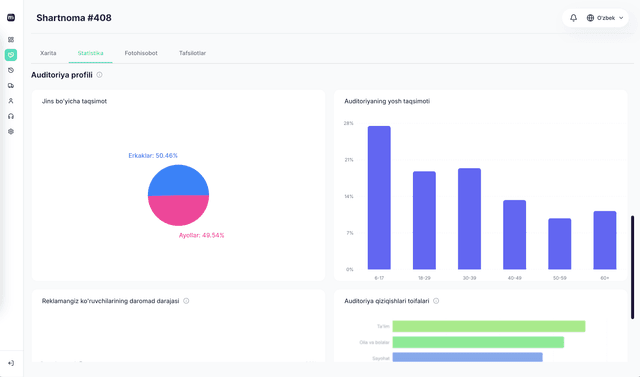The width and height of the screenshot is (640, 377).
Task: Click the Auditoriyaning yosh taqsimoti heading
Action: (x=387, y=101)
